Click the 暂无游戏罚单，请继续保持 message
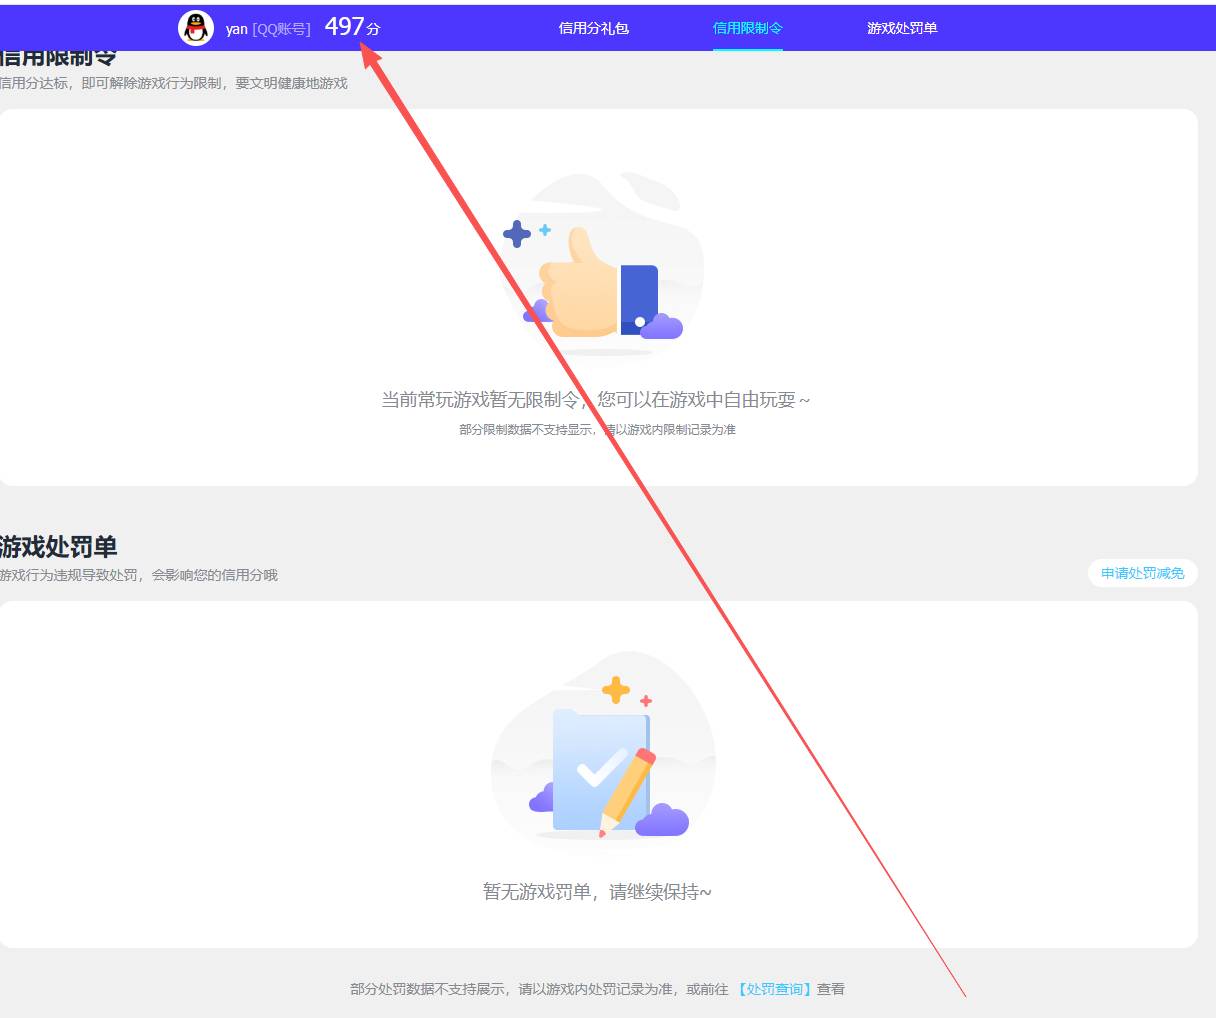Image resolution: width=1216 pixels, height=1018 pixels. coord(597,892)
